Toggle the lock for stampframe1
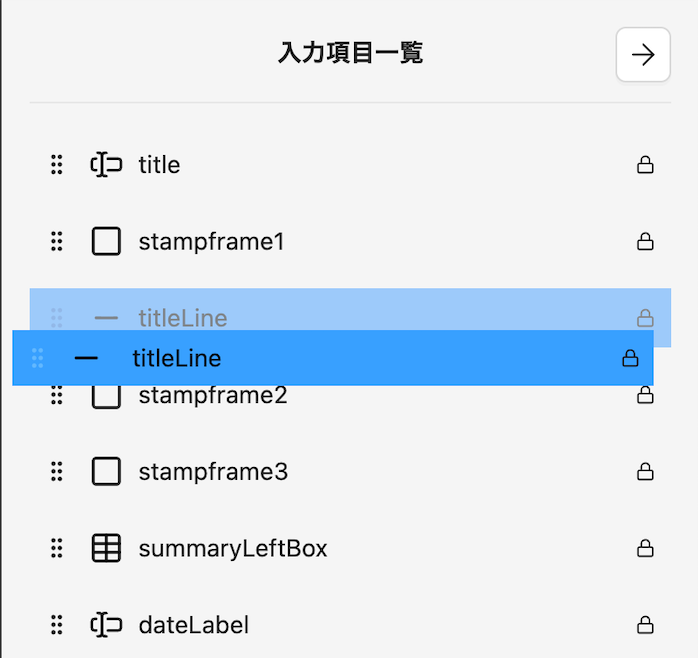Screen dimensions: 698x658 (x=645, y=241)
